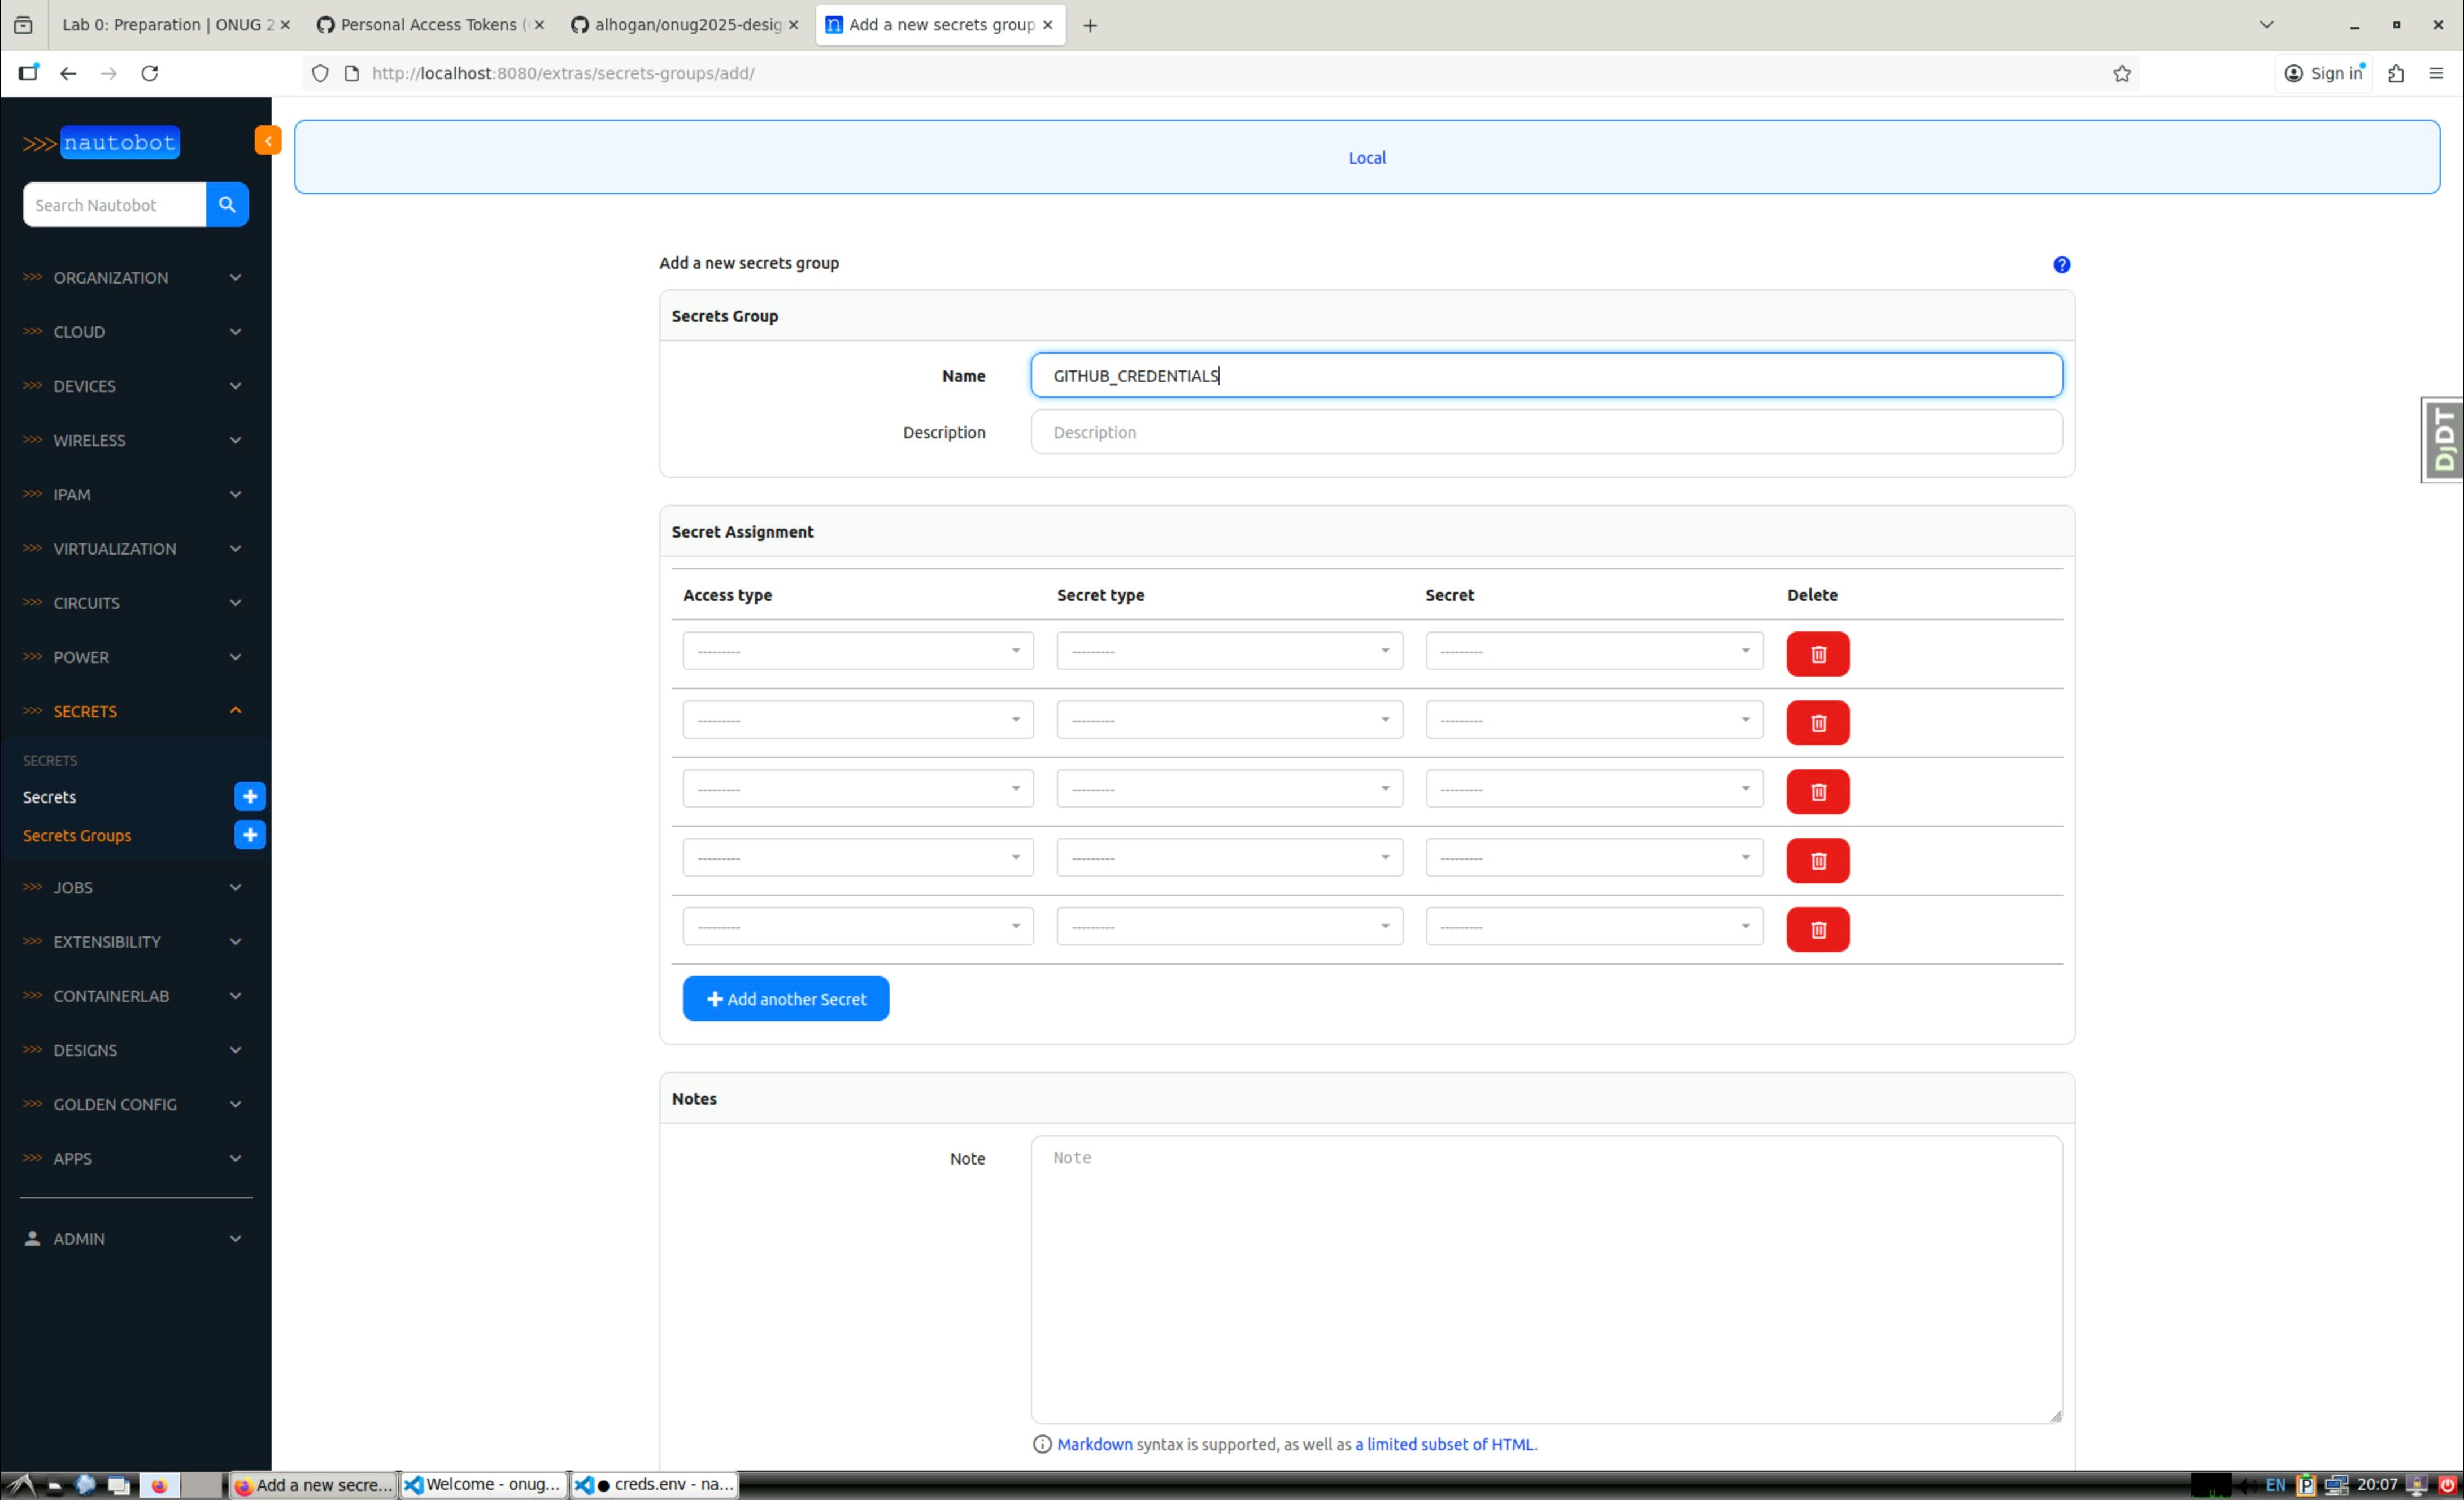Screen dimensions: 2464x1500
Task: Open the Markdown syntax link
Action: tap(1094, 1444)
